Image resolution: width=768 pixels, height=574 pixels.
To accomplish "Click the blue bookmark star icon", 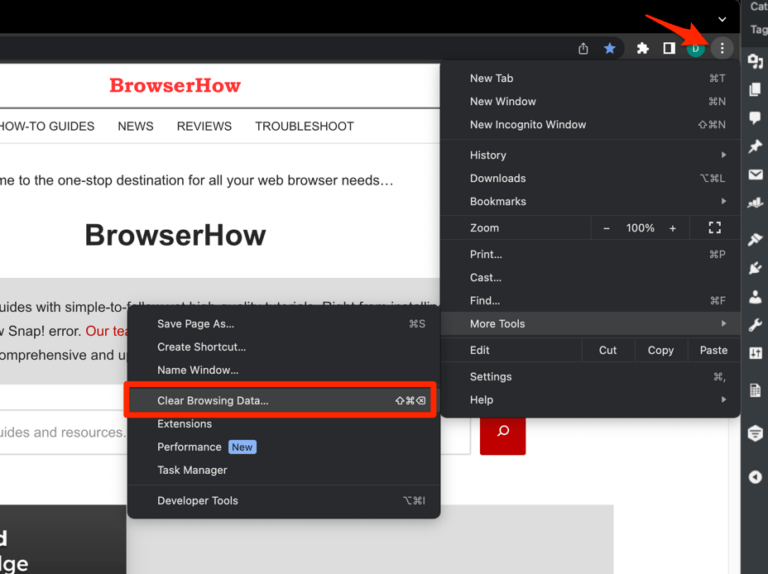I will pyautogui.click(x=609, y=48).
